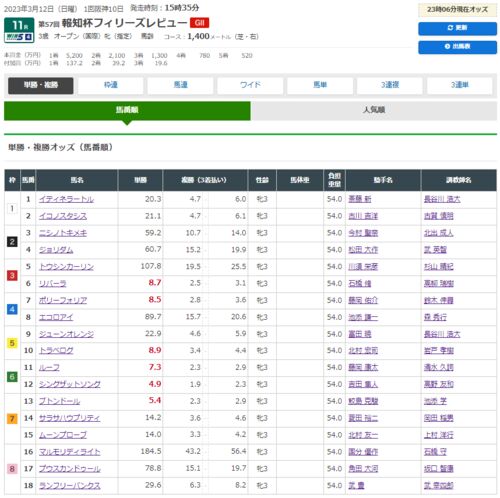
Task: Open jockey 松田 大作 link
Action: coord(363,250)
